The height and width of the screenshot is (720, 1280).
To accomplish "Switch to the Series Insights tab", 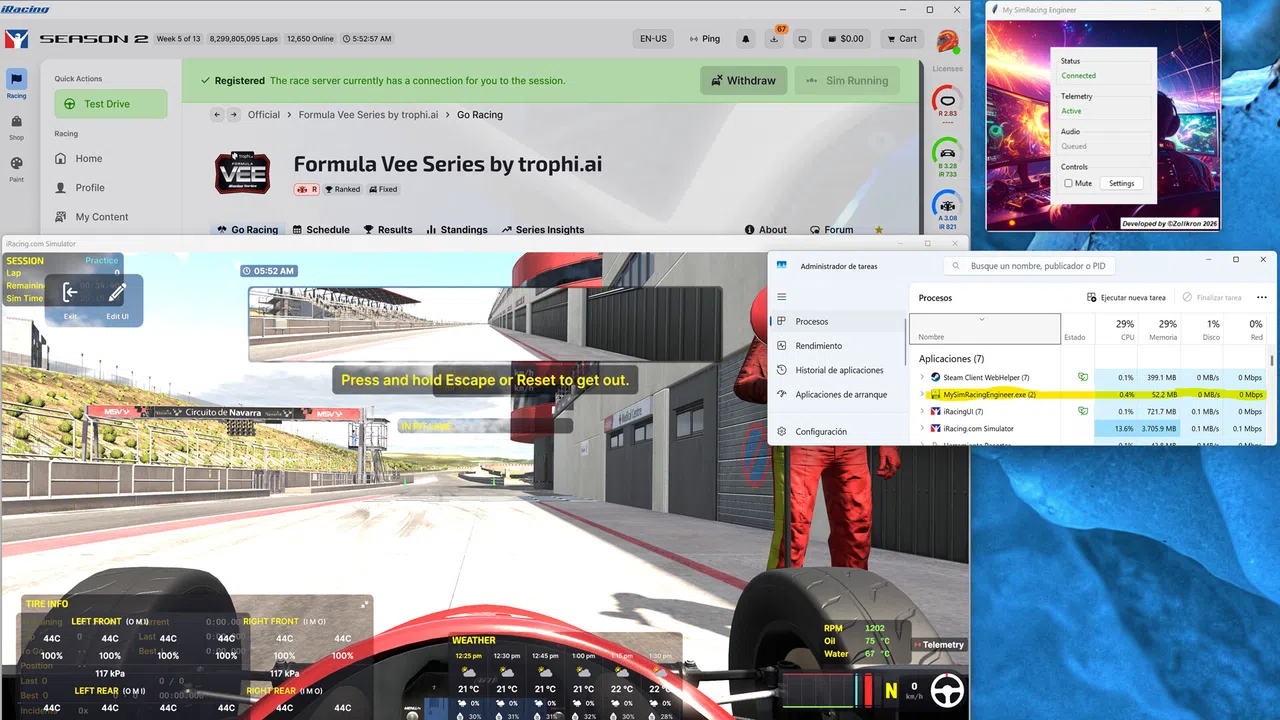I will click(542, 229).
